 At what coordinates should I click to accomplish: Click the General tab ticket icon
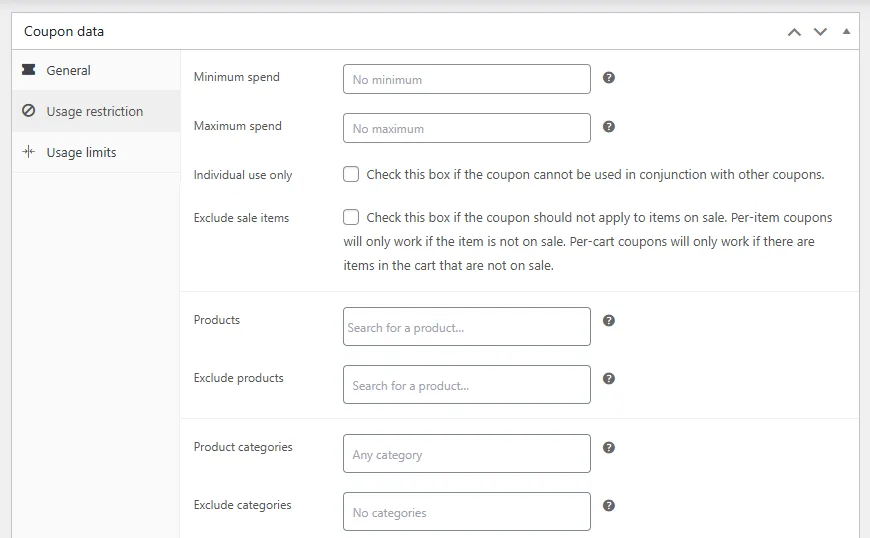(x=28, y=69)
